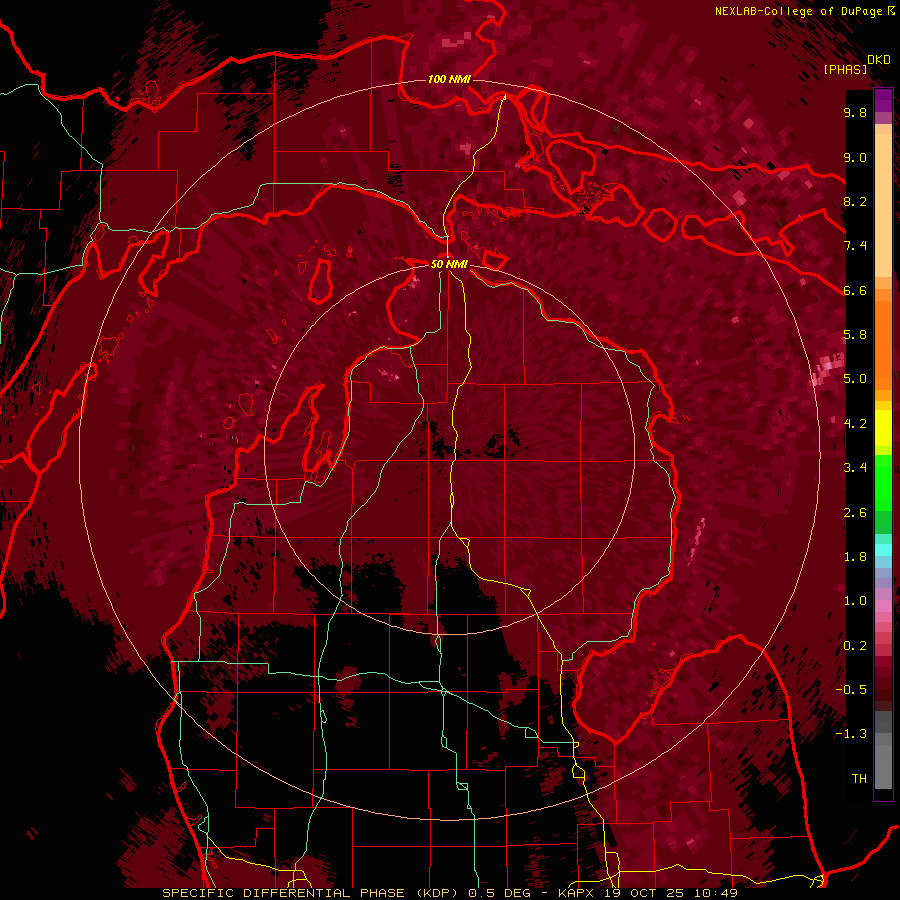Click the TH label on the color scale
The width and height of the screenshot is (900, 900).
pyautogui.click(x=859, y=779)
